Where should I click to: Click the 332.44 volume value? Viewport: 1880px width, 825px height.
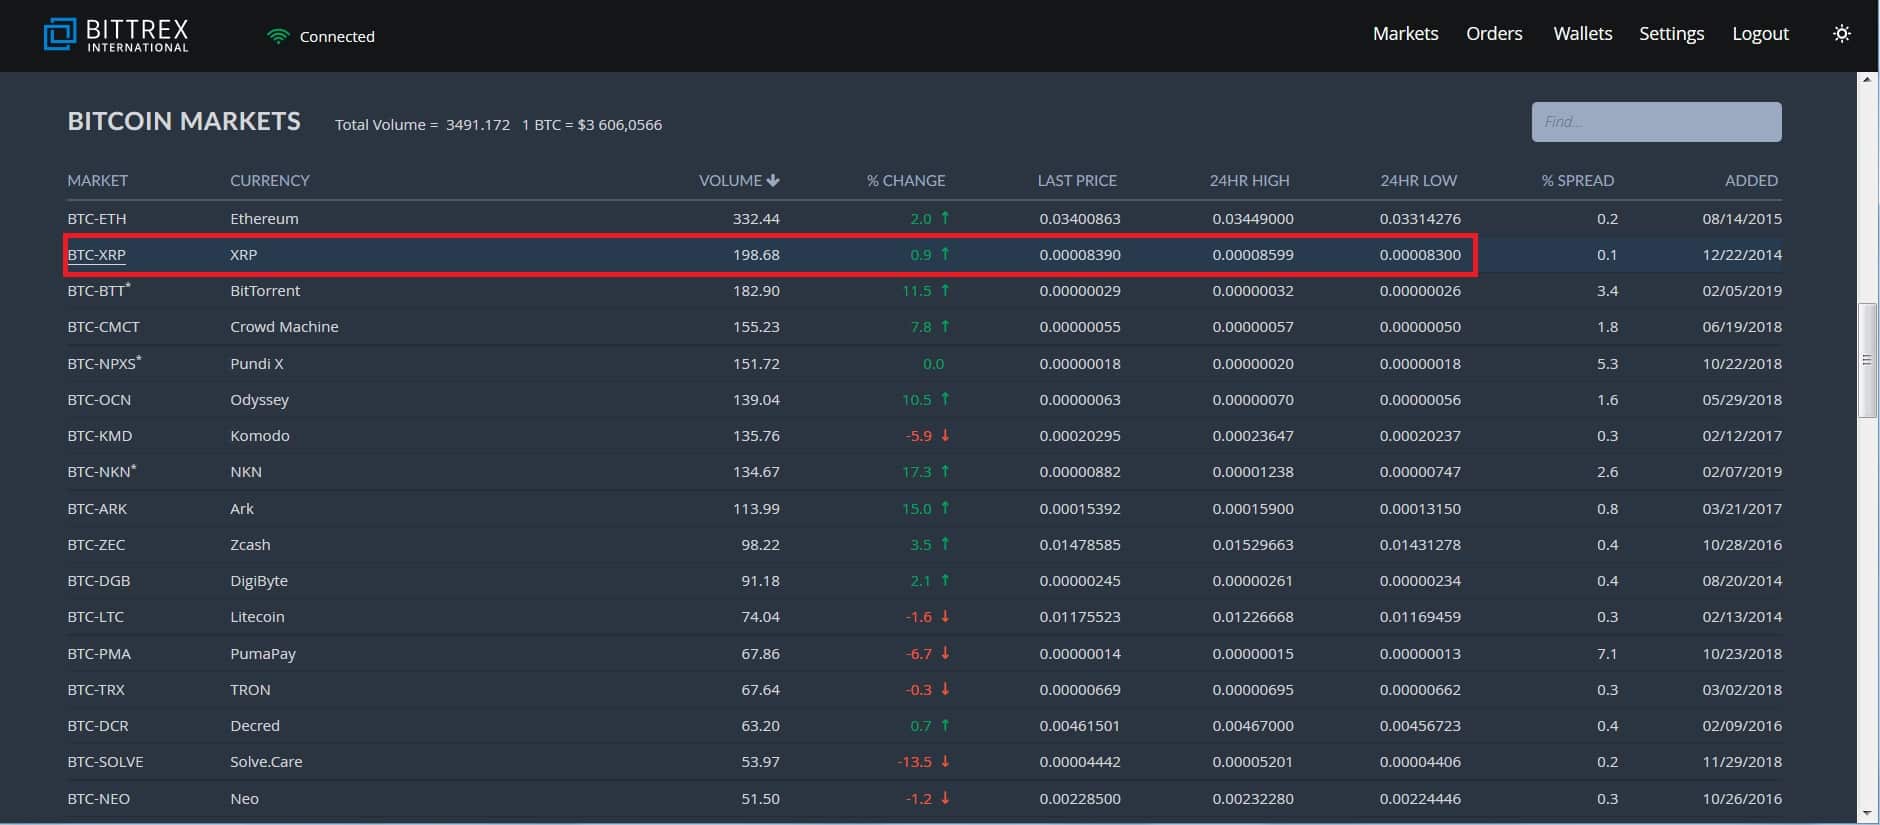756,219
